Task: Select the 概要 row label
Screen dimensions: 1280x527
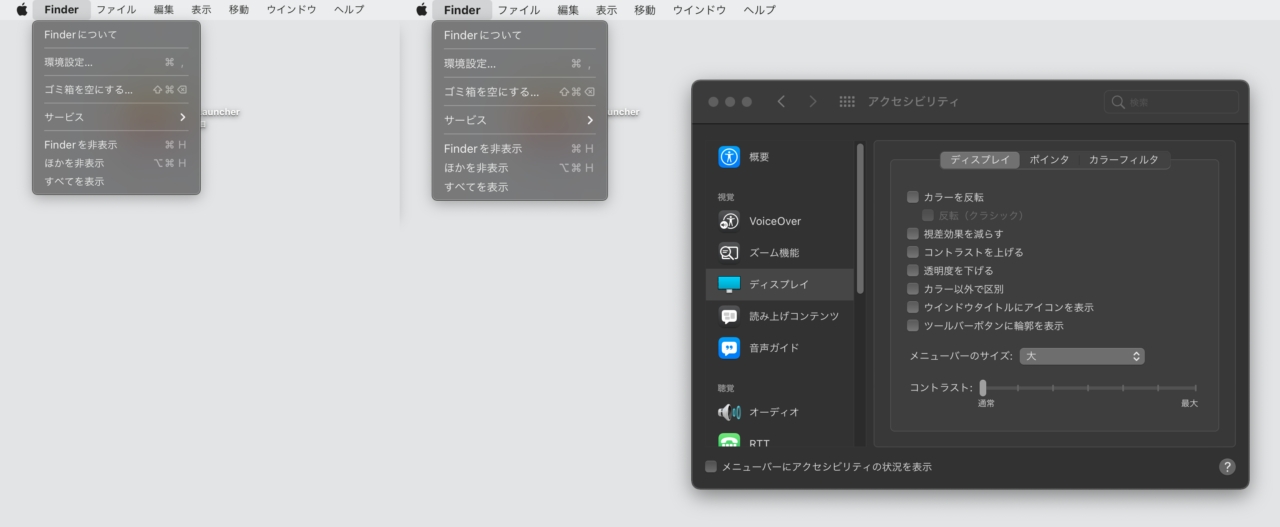Action: (x=759, y=157)
